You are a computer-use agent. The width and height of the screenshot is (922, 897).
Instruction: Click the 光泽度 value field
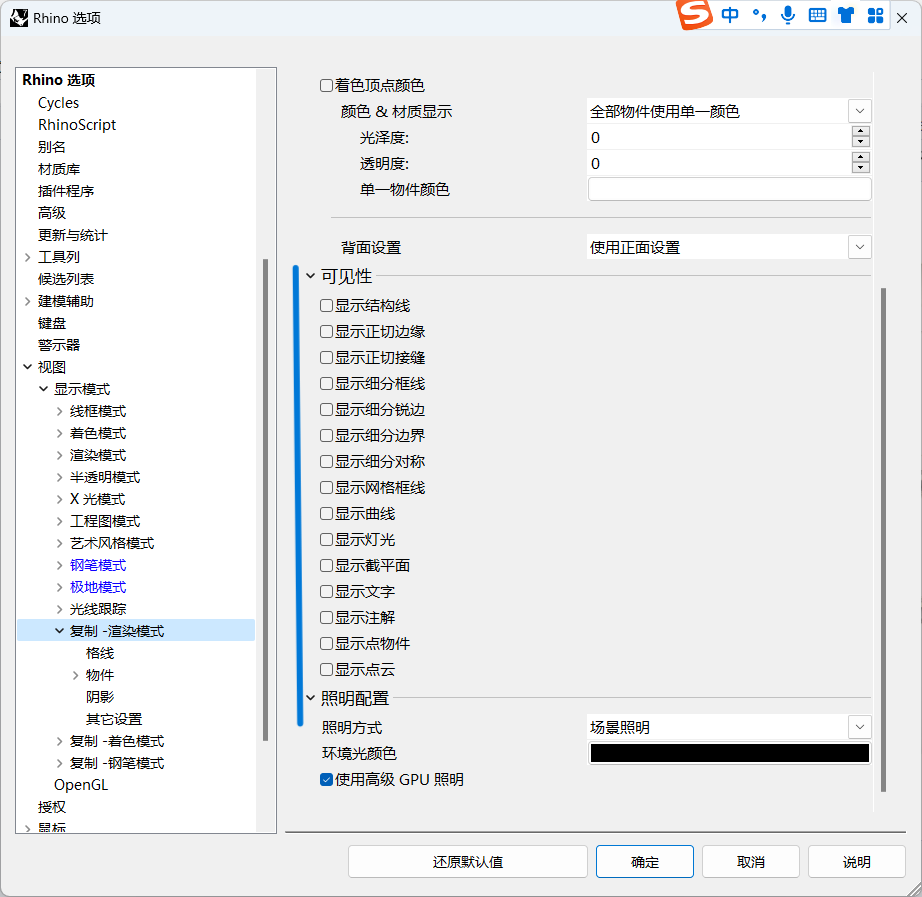(x=719, y=138)
